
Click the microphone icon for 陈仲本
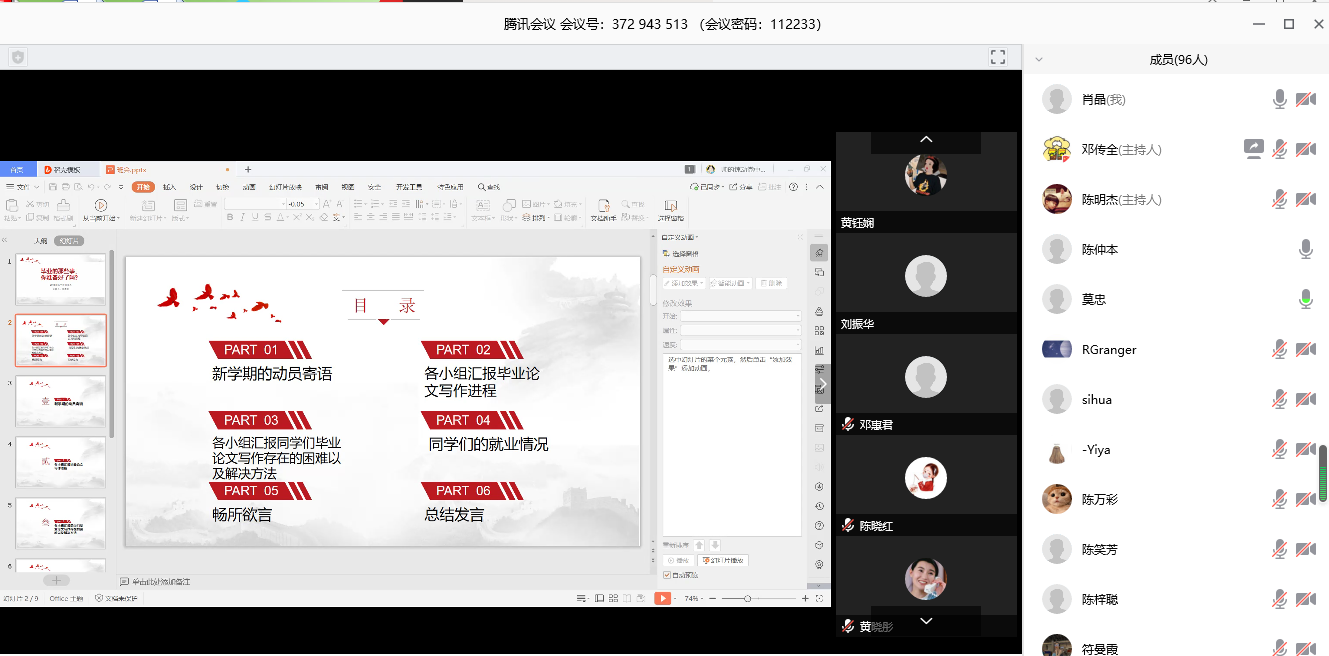point(1305,249)
